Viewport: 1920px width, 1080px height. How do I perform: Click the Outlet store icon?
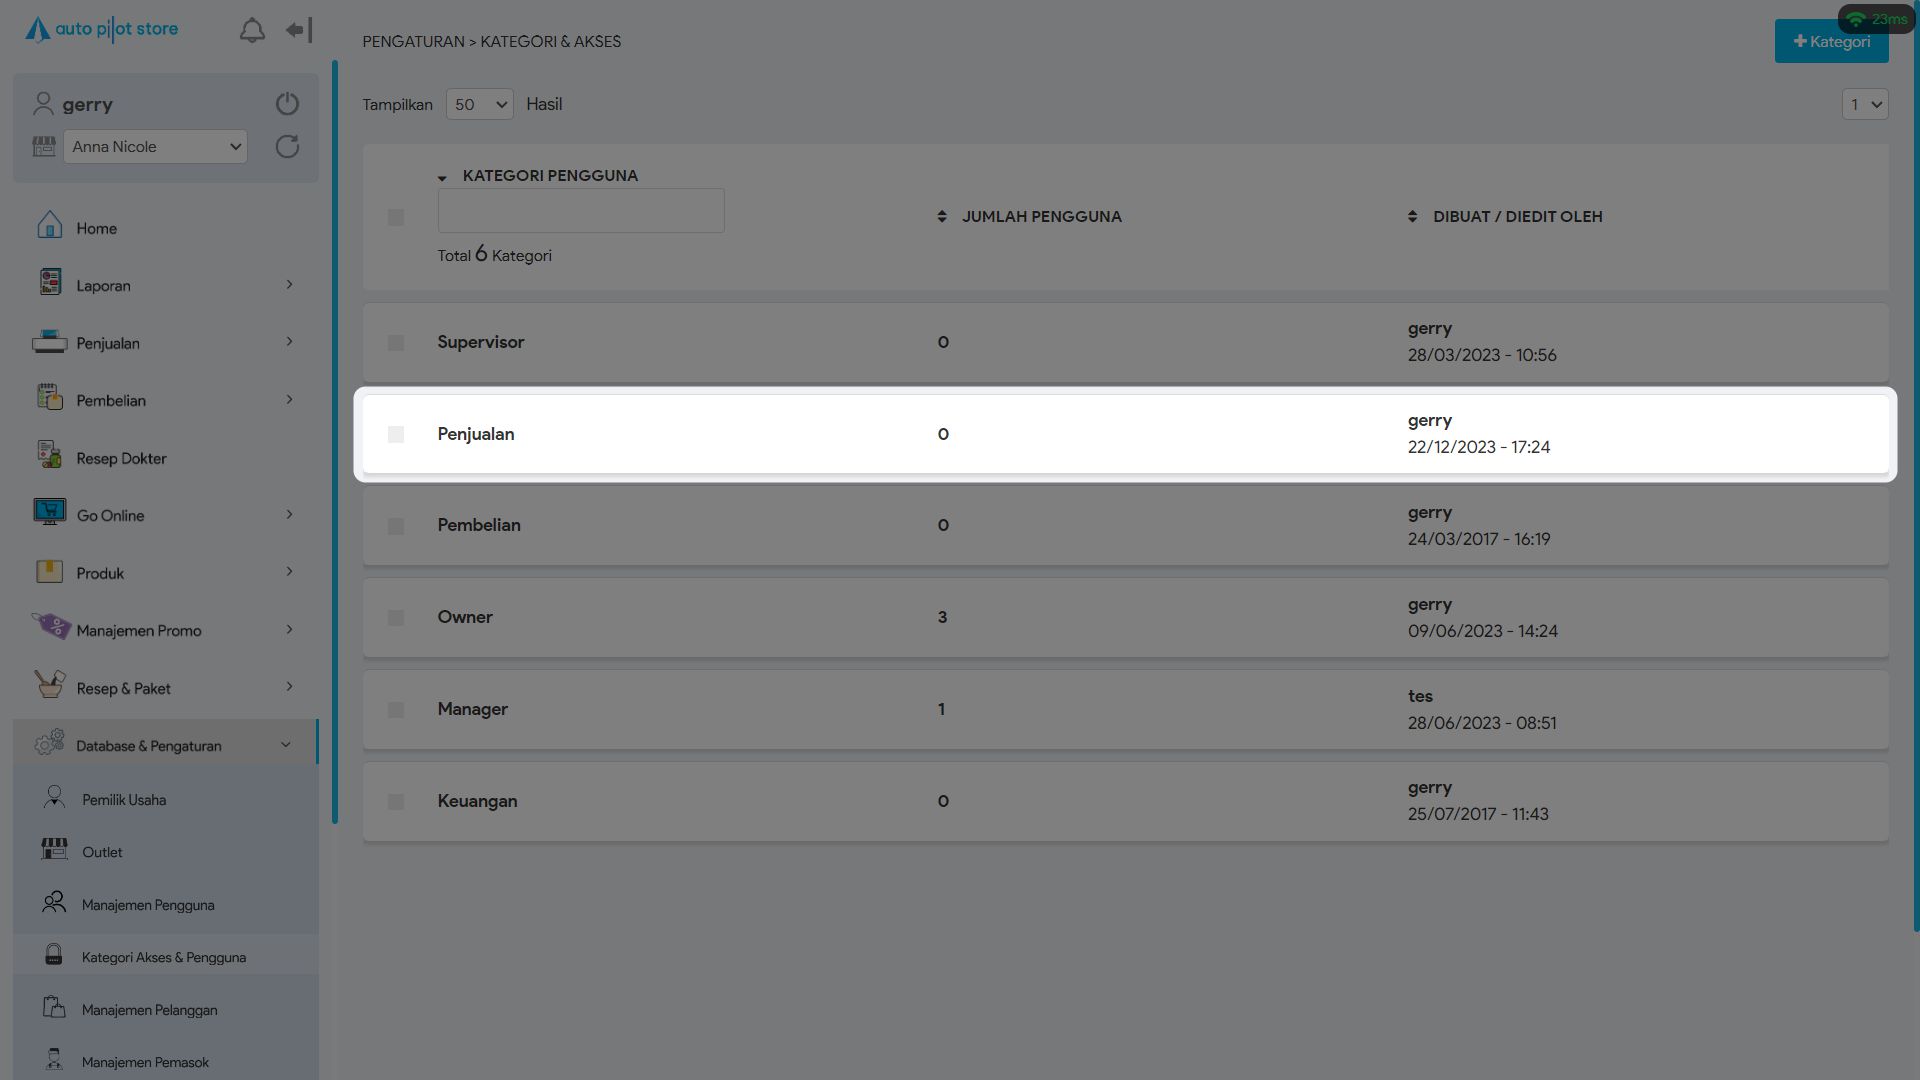point(54,850)
